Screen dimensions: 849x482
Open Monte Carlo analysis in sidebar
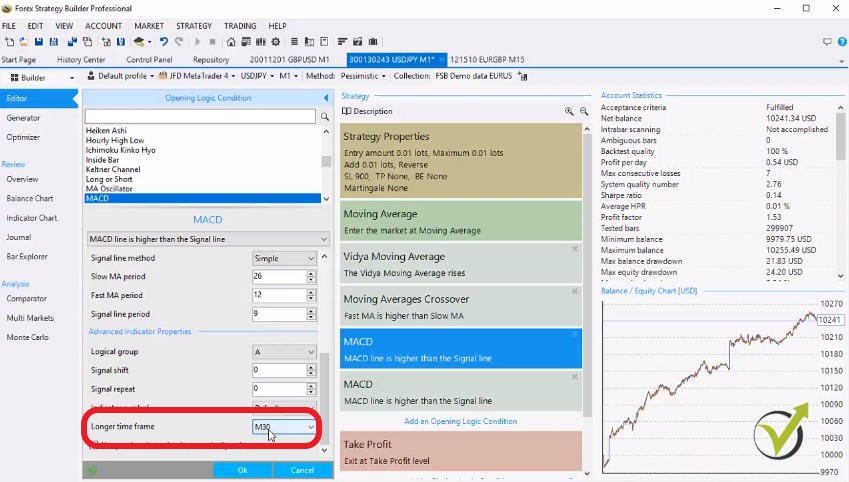pos(28,337)
